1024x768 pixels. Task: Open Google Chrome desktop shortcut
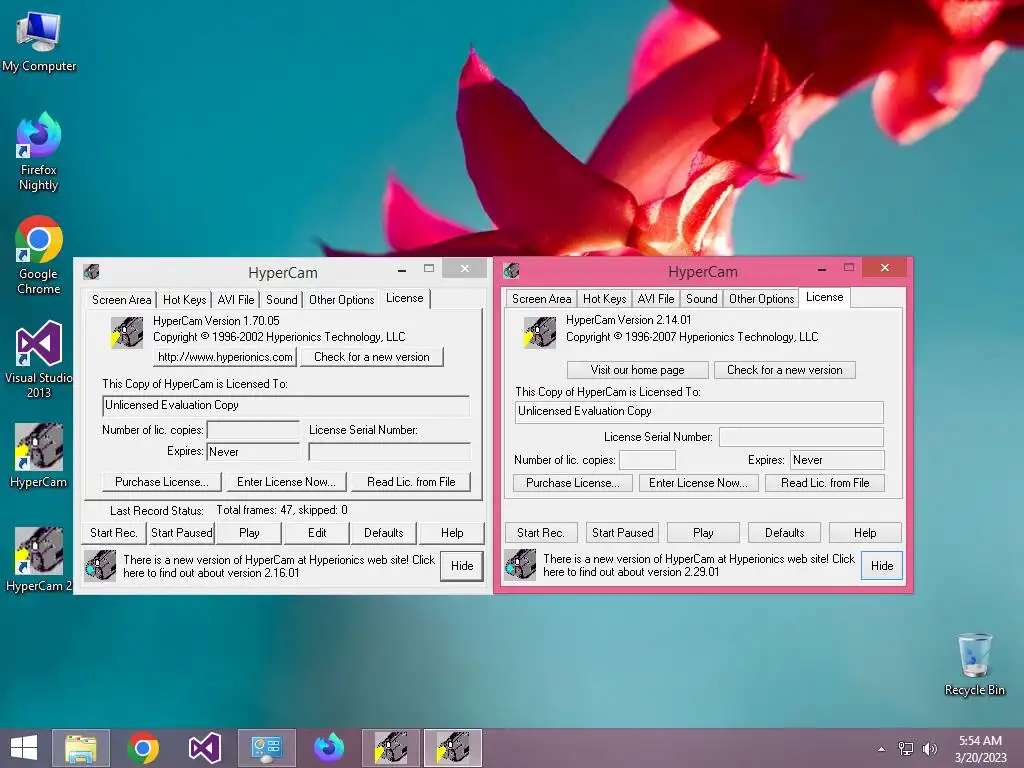coord(39,255)
